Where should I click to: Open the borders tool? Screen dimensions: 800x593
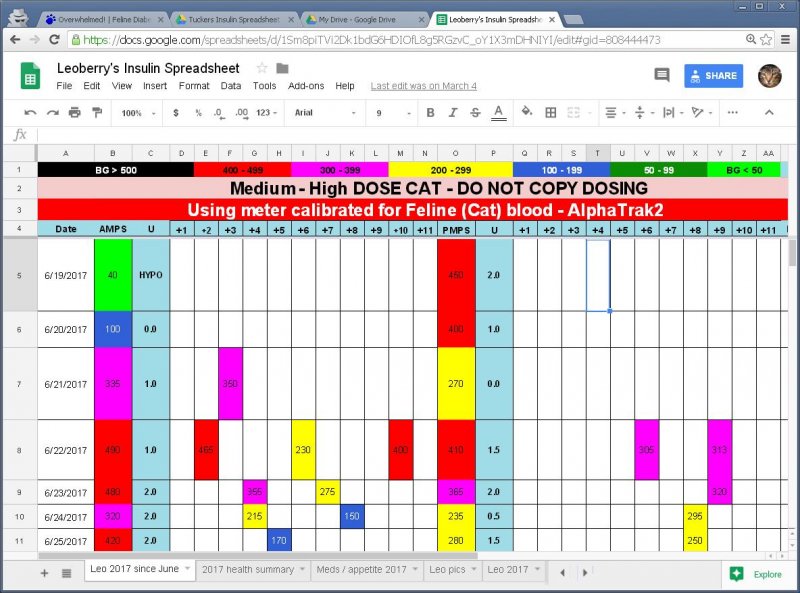pyautogui.click(x=550, y=113)
